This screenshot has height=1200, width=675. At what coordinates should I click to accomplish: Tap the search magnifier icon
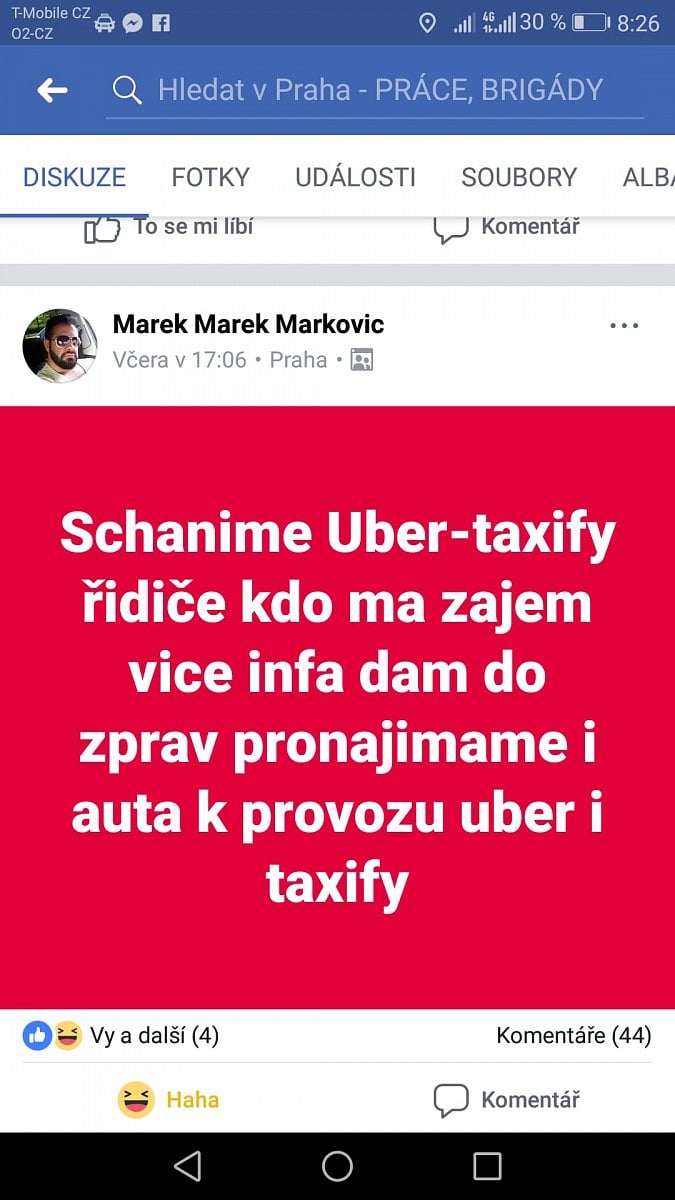point(127,91)
